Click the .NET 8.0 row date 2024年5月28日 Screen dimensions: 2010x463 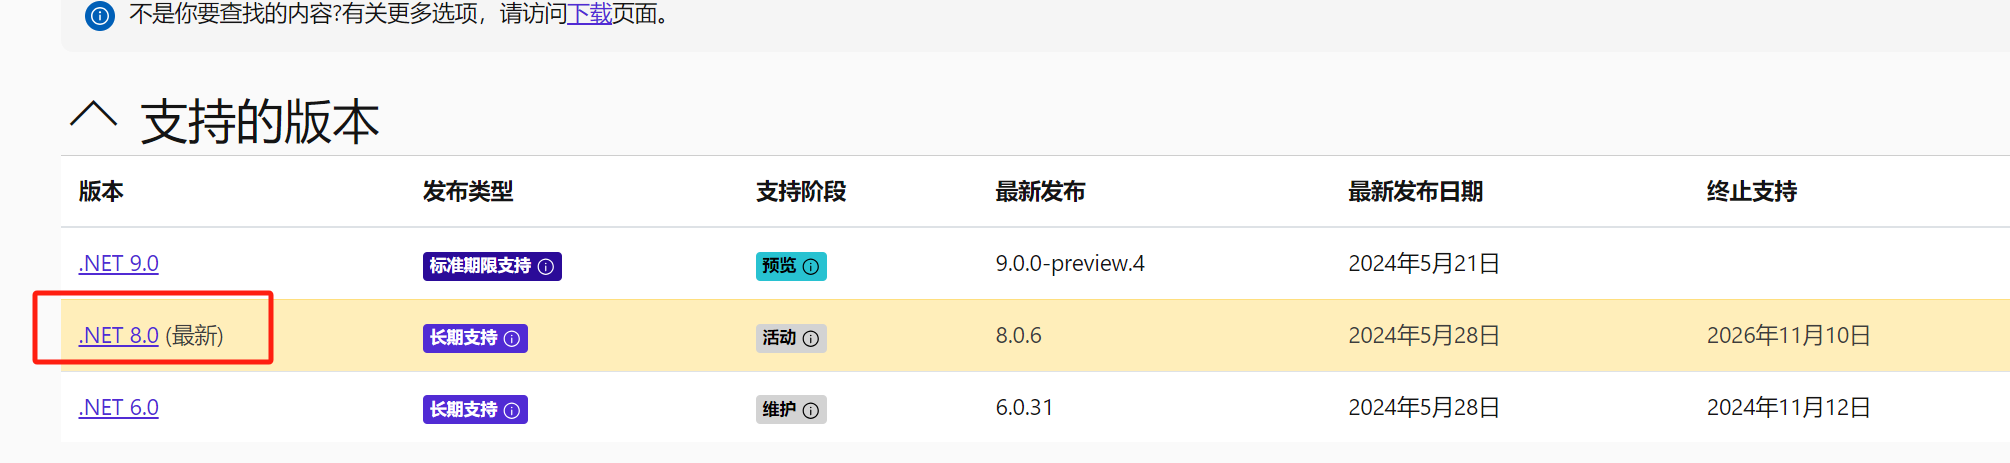pyautogui.click(x=1424, y=336)
